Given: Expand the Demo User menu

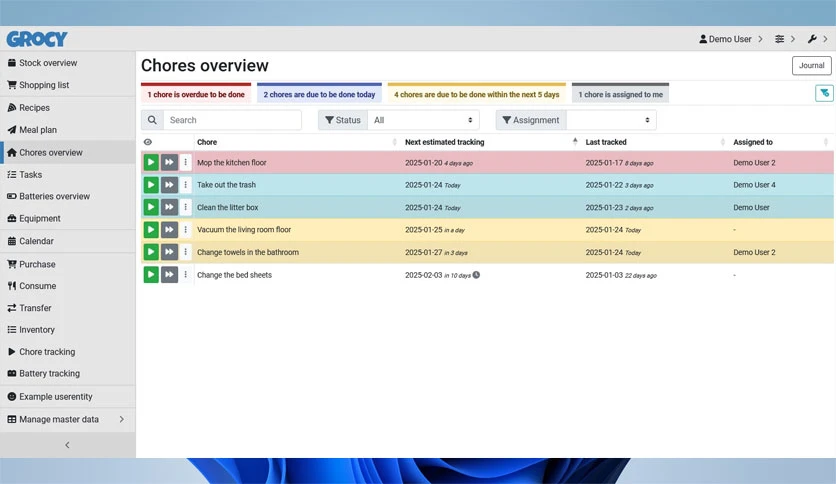Looking at the screenshot, I should (x=730, y=39).
